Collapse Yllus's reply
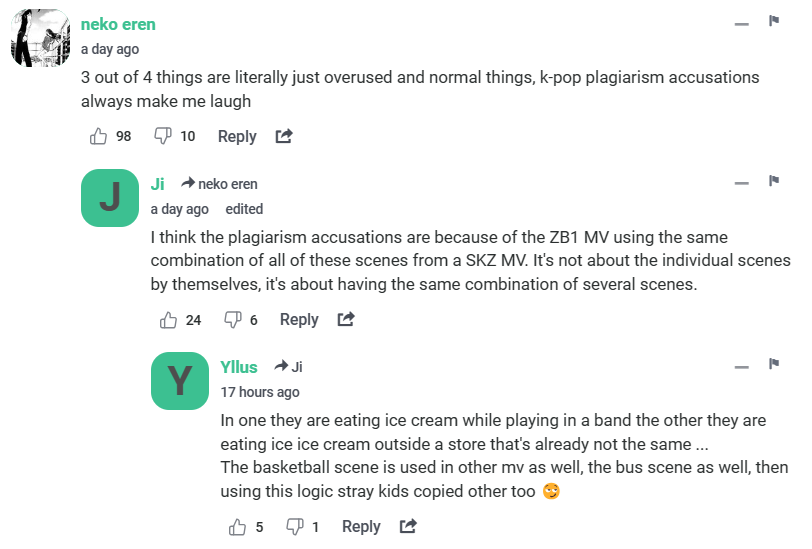The height and width of the screenshot is (549, 812). click(741, 367)
